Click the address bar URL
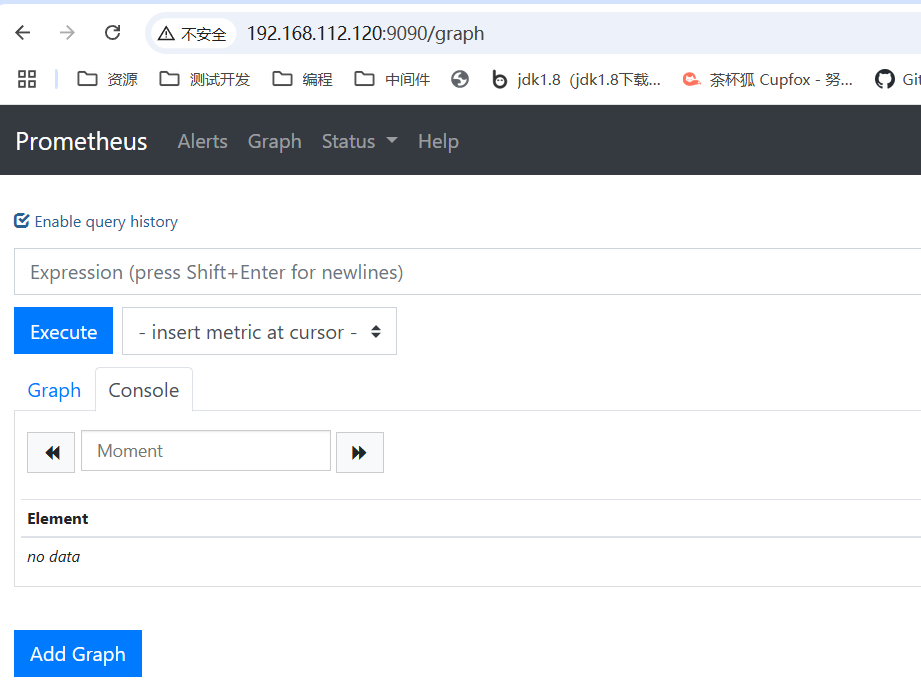This screenshot has height=695, width=921. pyautogui.click(x=365, y=33)
